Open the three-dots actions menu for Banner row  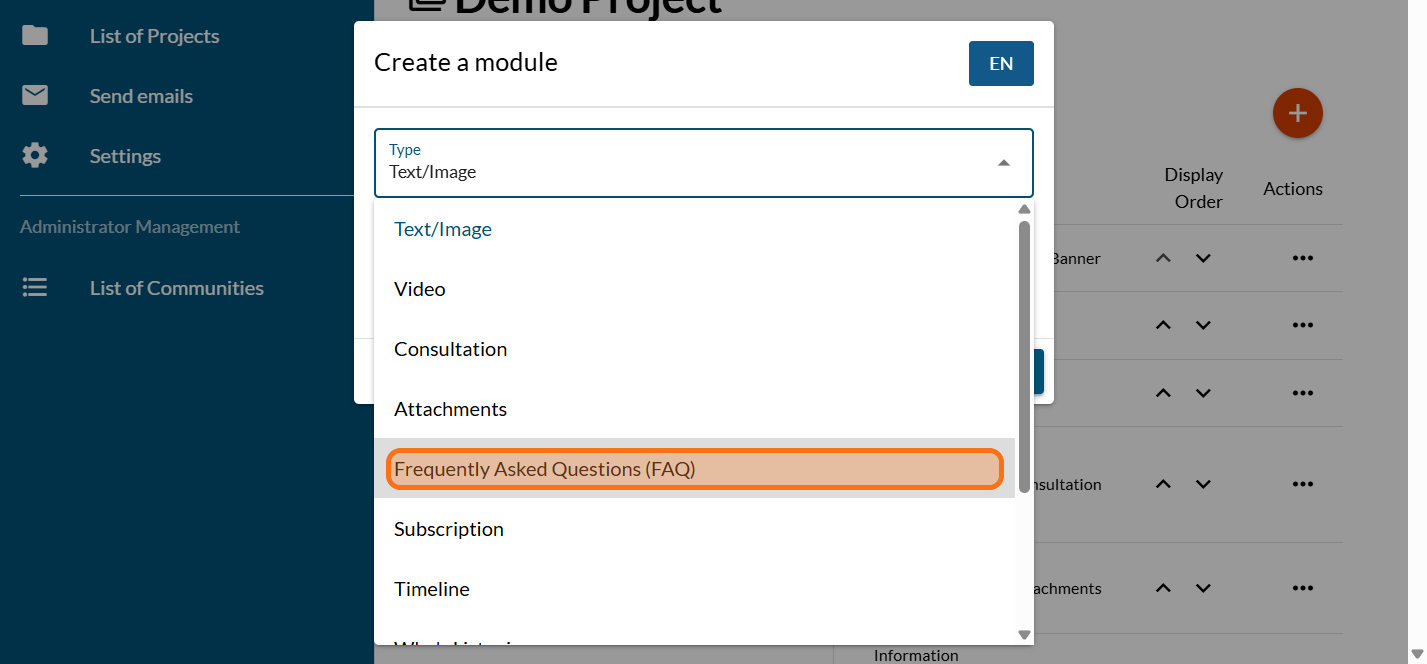[1301, 258]
